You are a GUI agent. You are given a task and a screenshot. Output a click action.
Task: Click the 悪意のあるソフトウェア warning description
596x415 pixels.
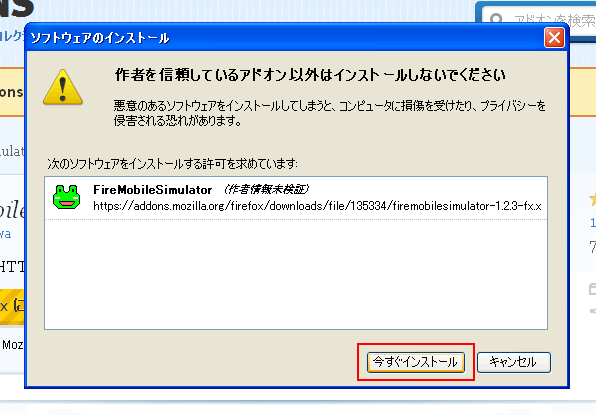[330, 113]
